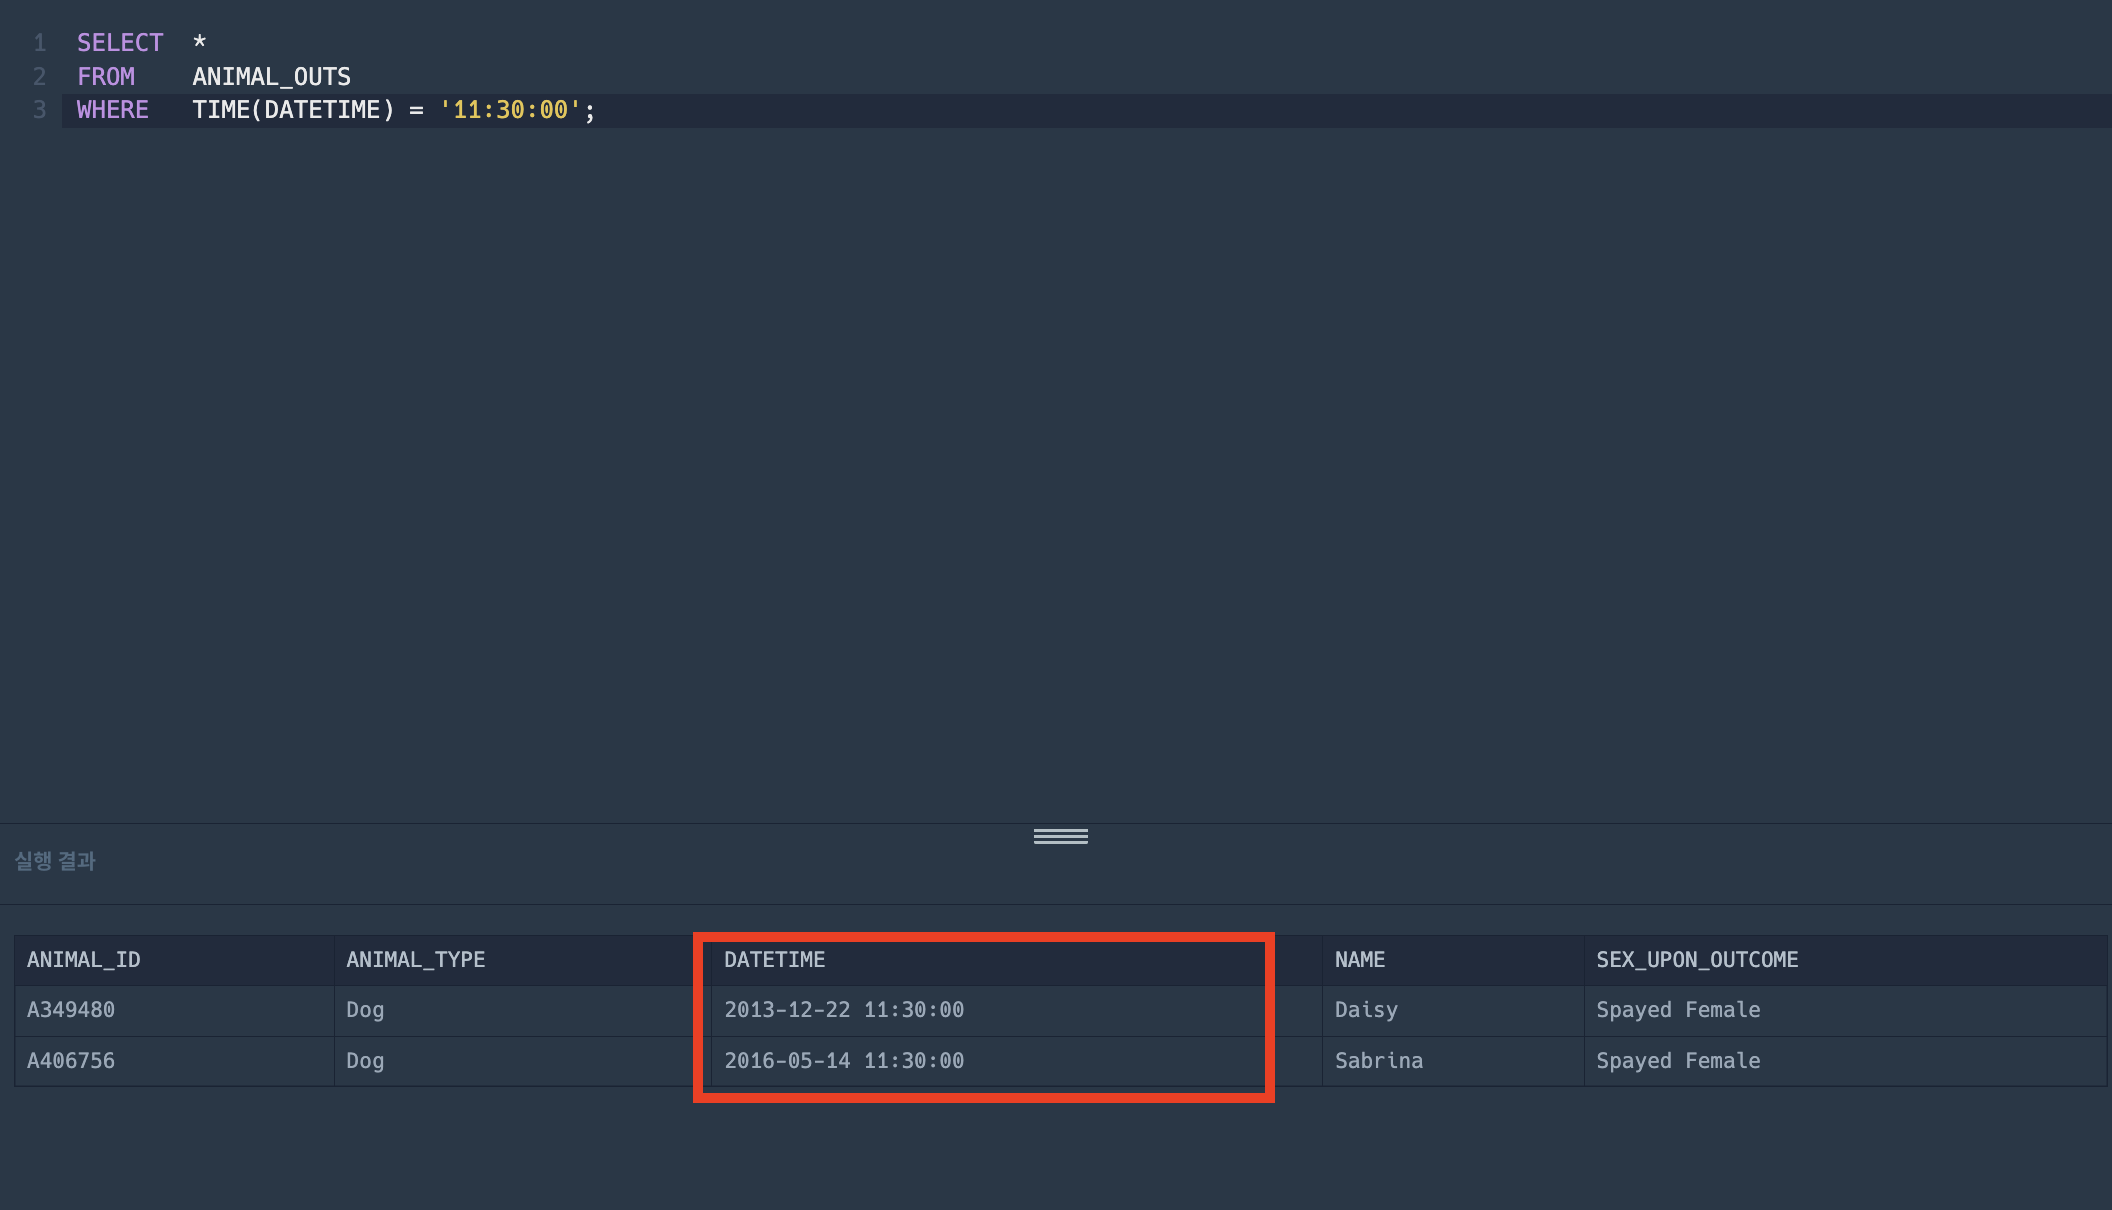The image size is (2112, 1210).
Task: Click the ANIMAL_OUTS table name in query
Action: [271, 77]
